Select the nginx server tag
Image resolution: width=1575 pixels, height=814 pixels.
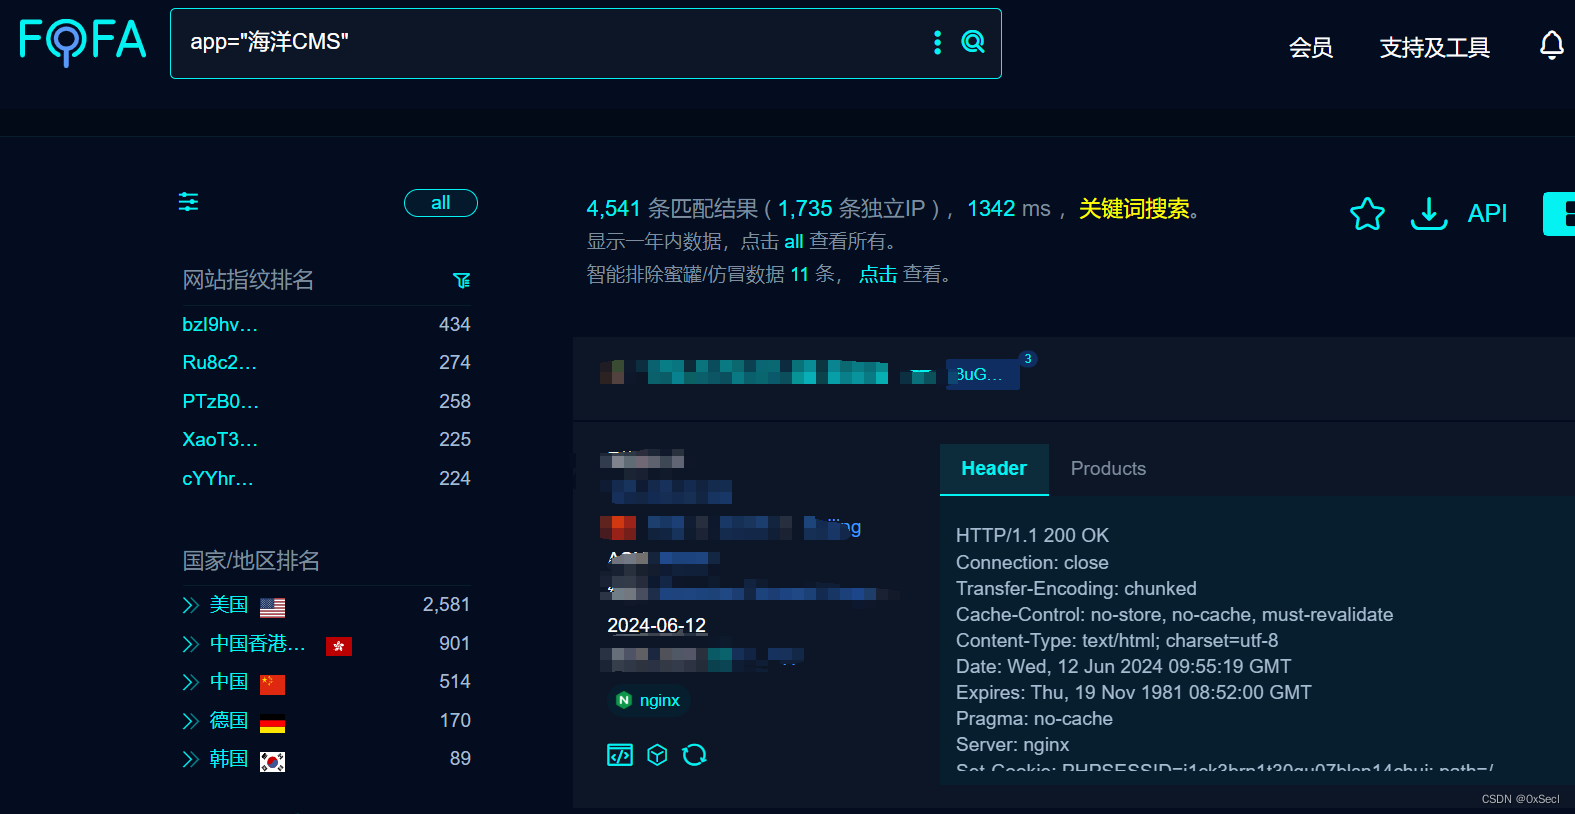click(x=648, y=700)
